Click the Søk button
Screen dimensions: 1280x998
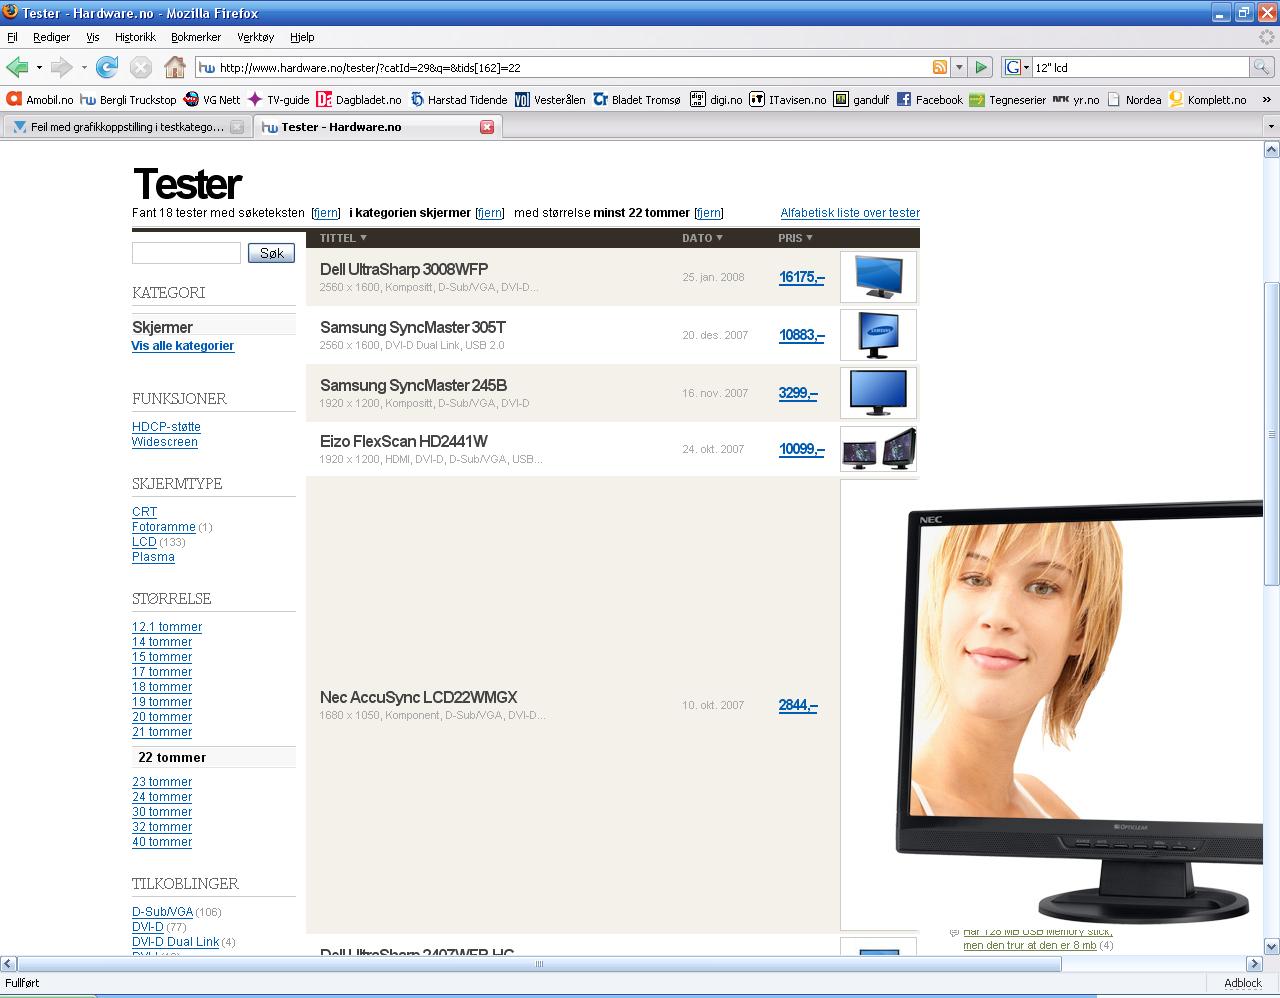[271, 253]
